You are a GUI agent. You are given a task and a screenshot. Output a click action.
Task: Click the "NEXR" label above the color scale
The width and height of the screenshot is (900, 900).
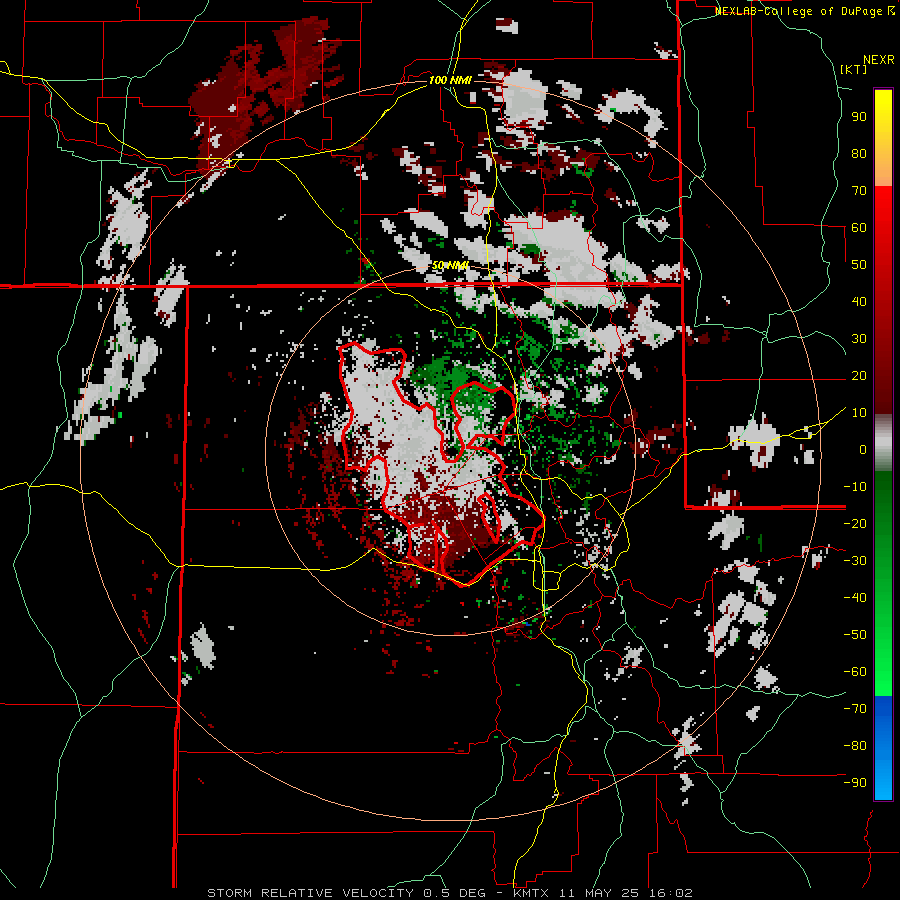point(879,60)
